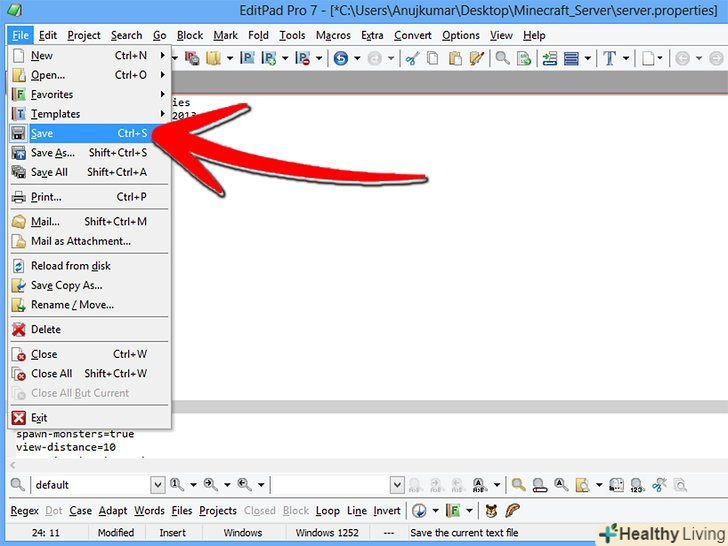
Task: Open the Convert menu
Action: [413, 35]
